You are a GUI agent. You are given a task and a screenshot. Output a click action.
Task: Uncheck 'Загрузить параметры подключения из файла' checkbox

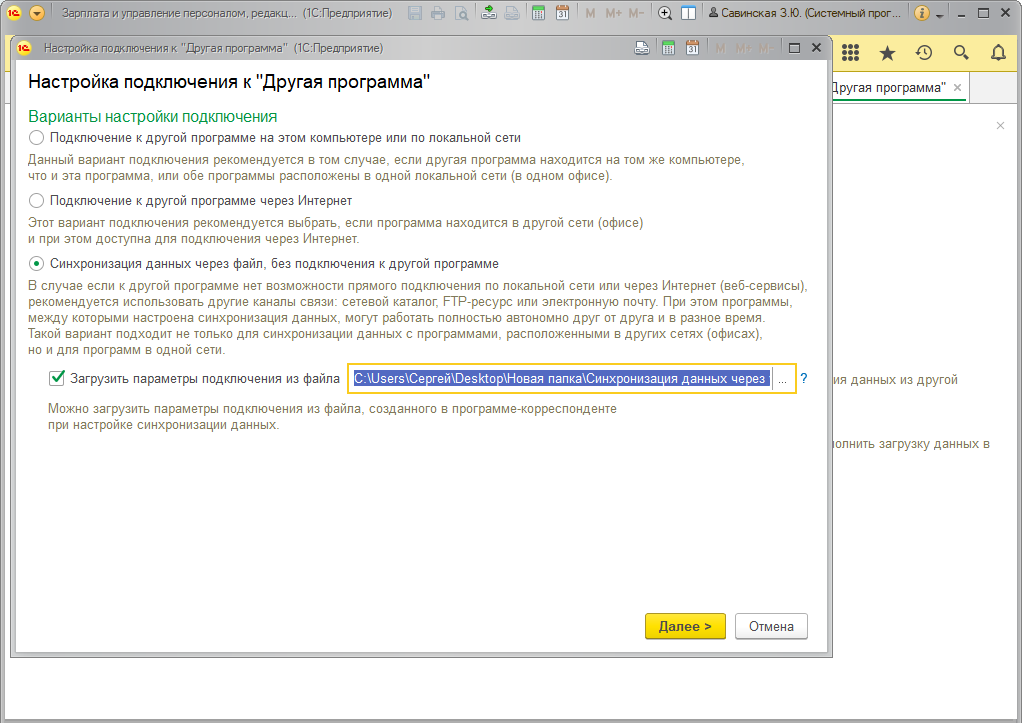coord(57,378)
